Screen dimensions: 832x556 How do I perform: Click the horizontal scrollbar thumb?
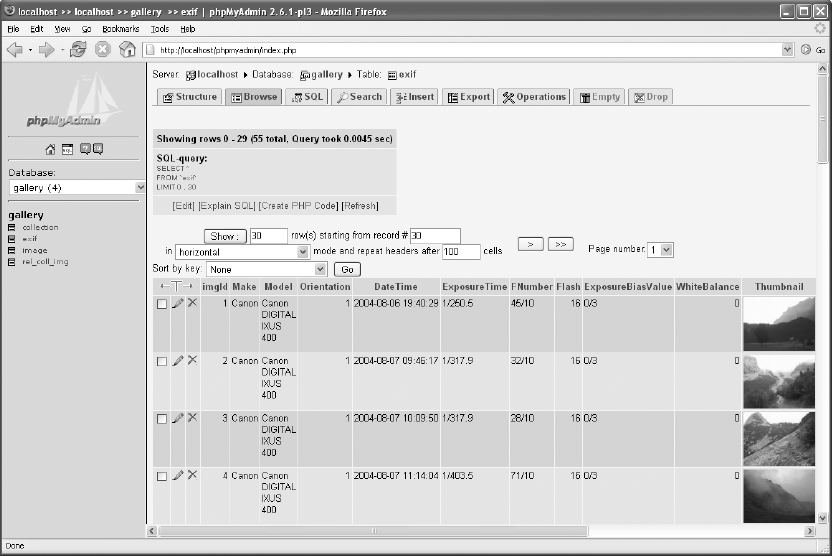373,531
